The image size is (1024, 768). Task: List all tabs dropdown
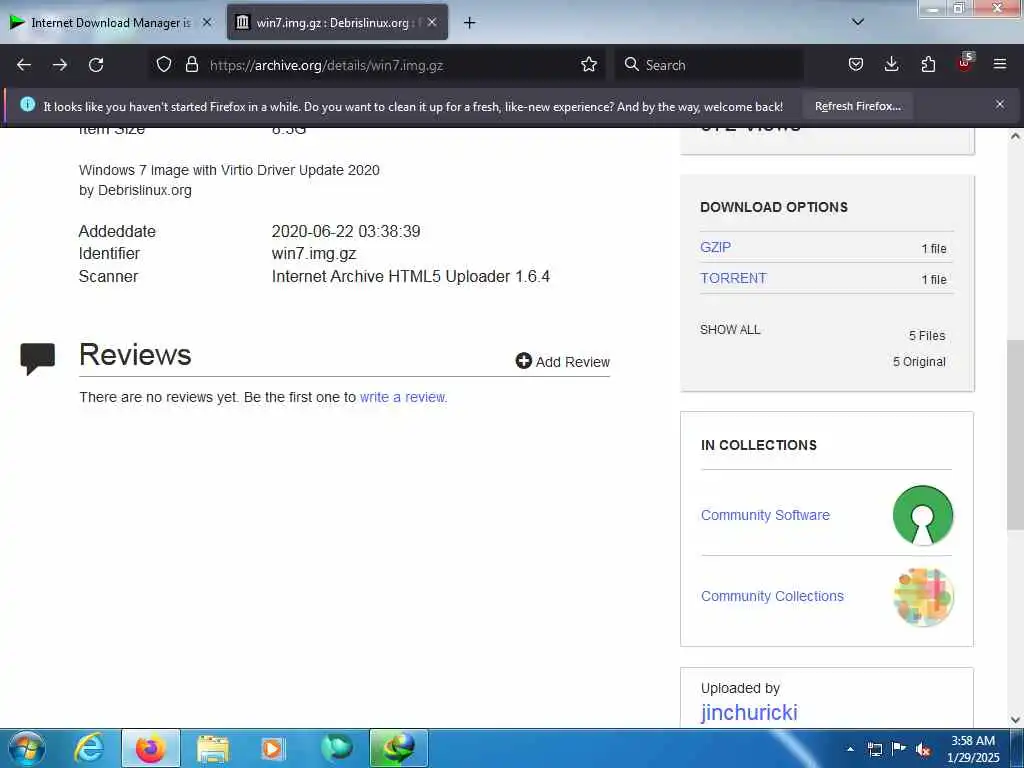(858, 22)
